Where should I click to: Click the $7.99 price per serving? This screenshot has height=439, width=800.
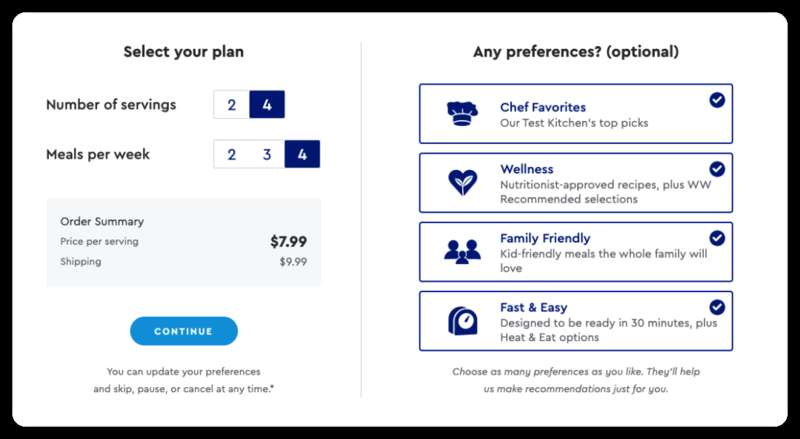[289, 241]
